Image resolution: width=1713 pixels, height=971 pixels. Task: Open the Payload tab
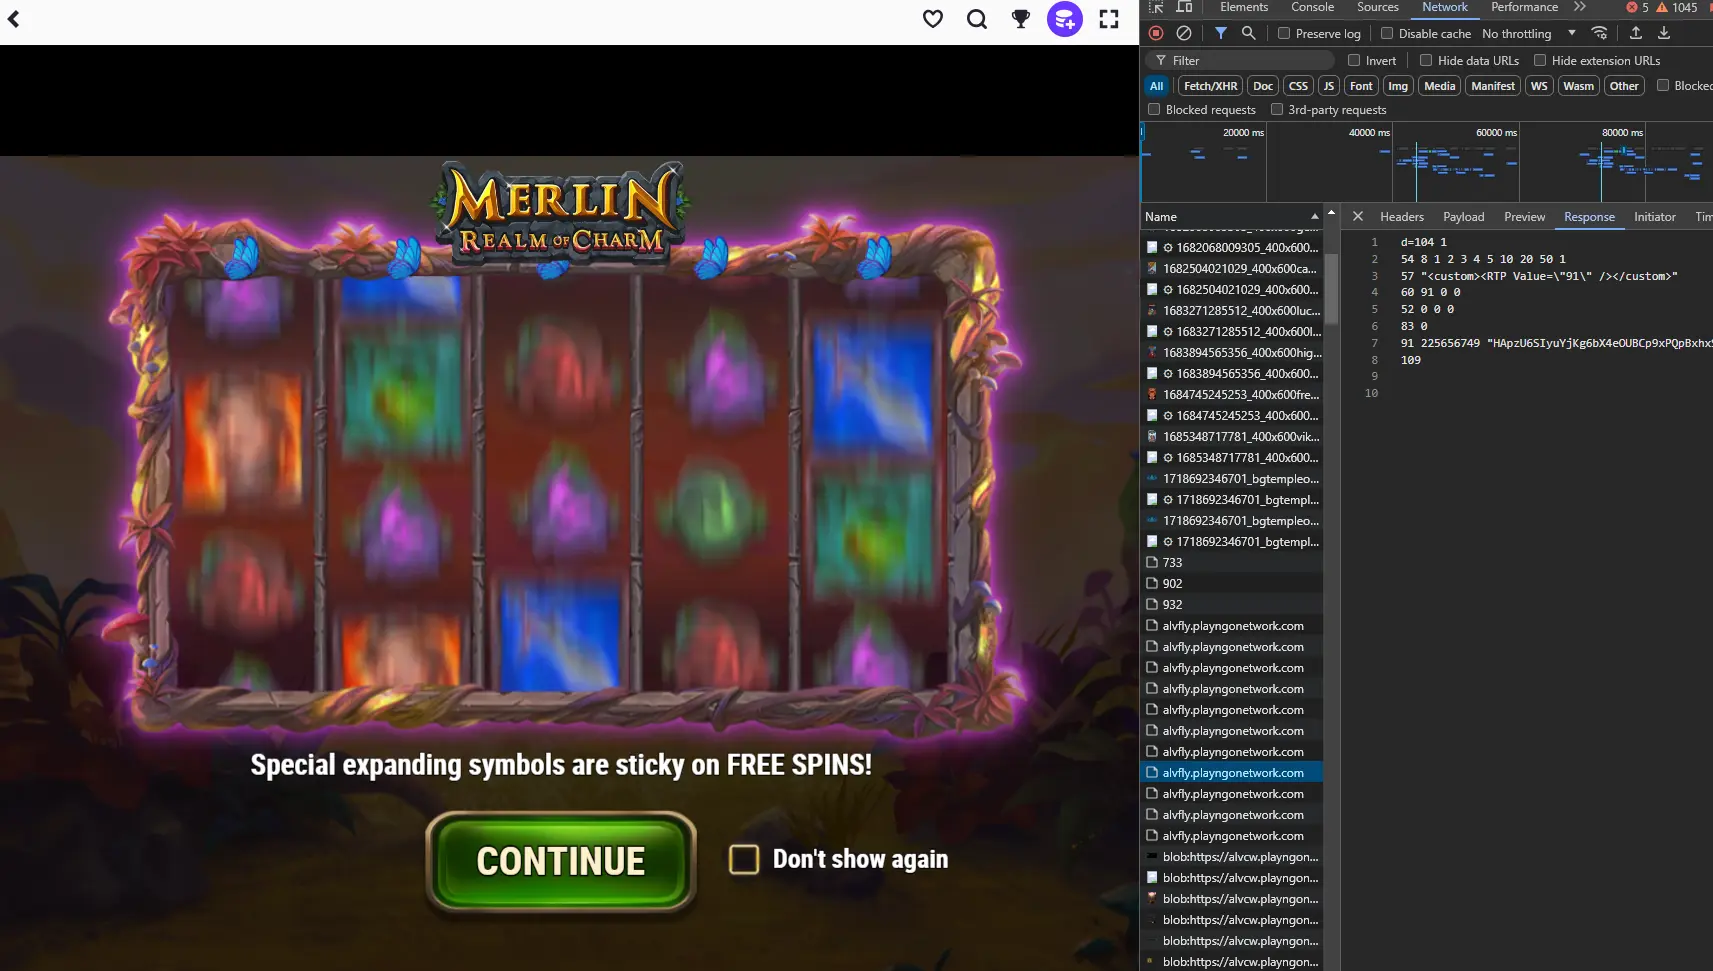(x=1464, y=217)
